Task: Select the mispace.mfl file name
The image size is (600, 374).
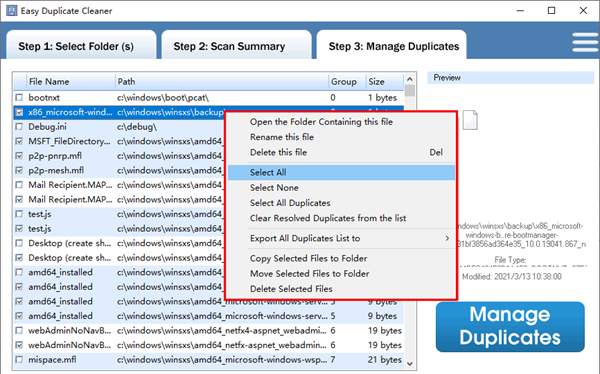Action: pos(52,359)
